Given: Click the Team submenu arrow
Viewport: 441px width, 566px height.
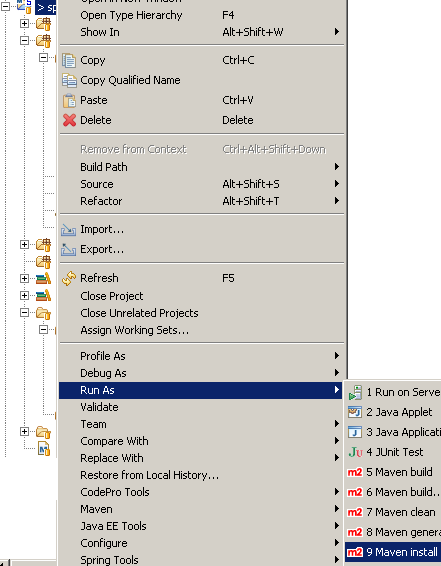Looking at the screenshot, I should point(336,424).
